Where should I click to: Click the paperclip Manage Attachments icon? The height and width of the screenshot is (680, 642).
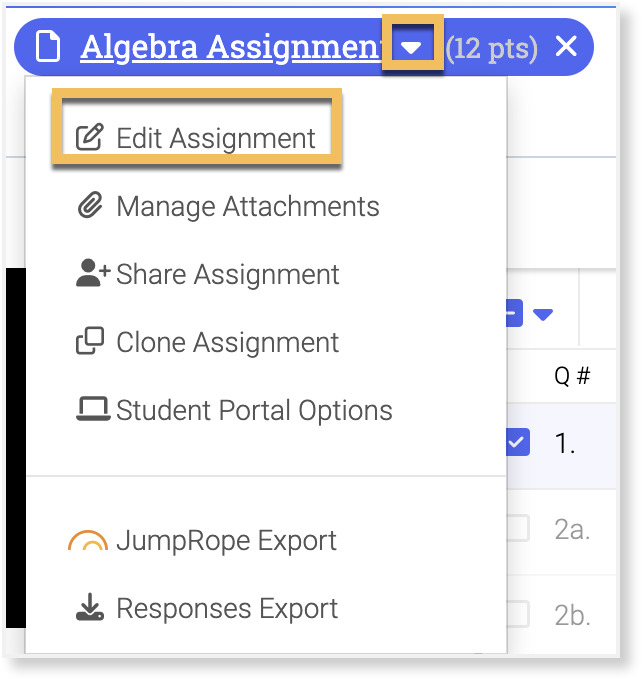tap(90, 207)
